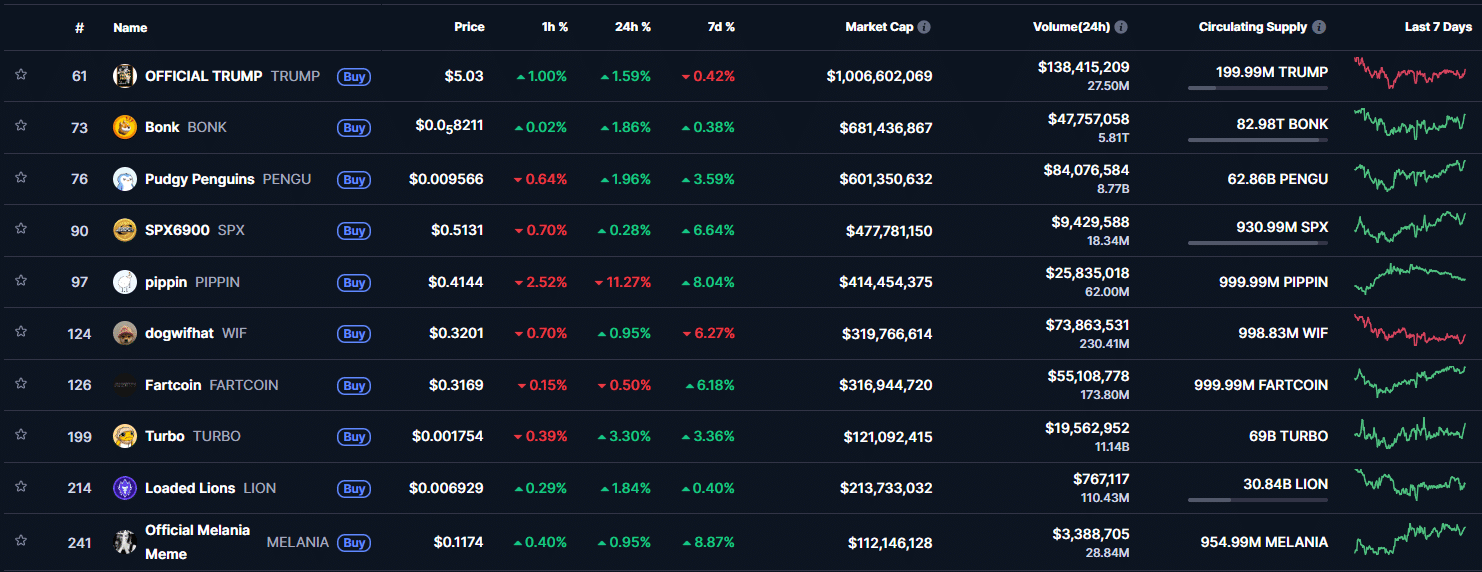Select the dogwifhat coin logo
The height and width of the screenshot is (572, 1482).
(x=125, y=333)
